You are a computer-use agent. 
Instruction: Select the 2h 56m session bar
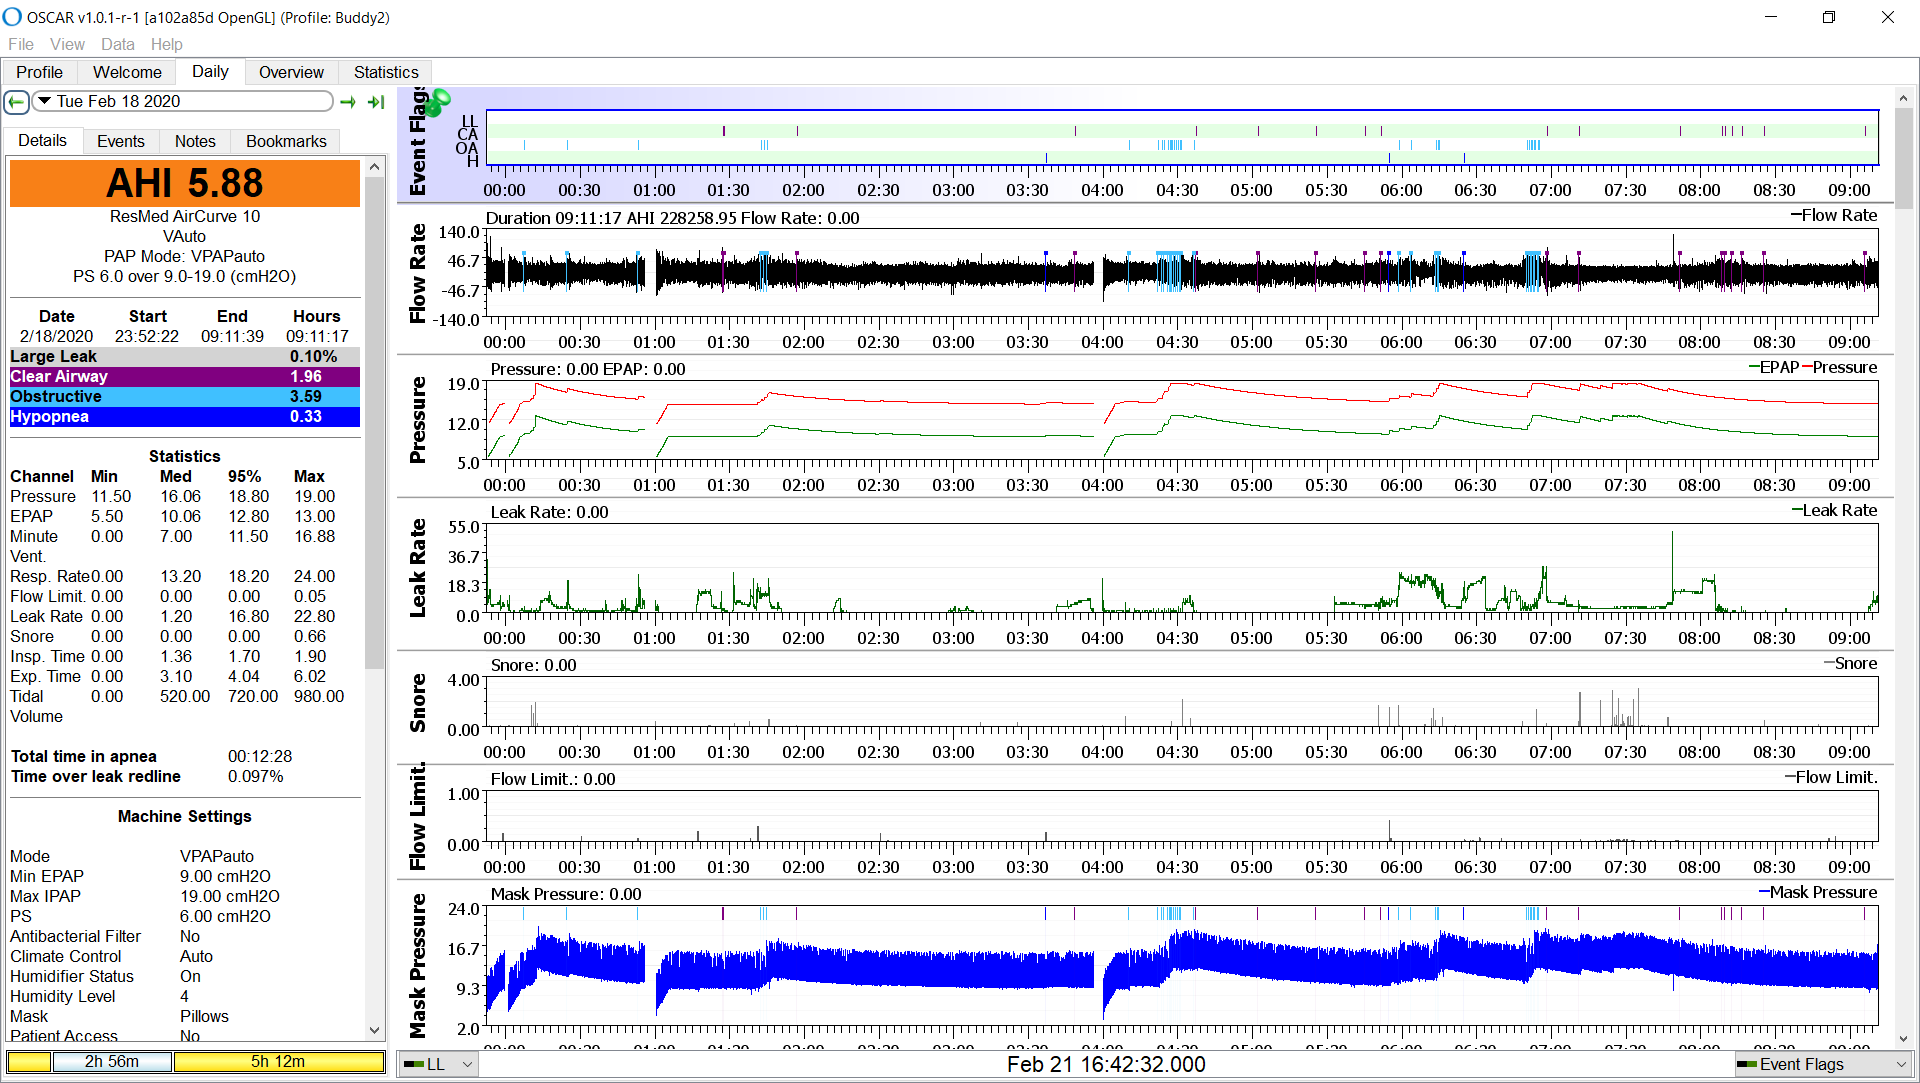point(112,1062)
